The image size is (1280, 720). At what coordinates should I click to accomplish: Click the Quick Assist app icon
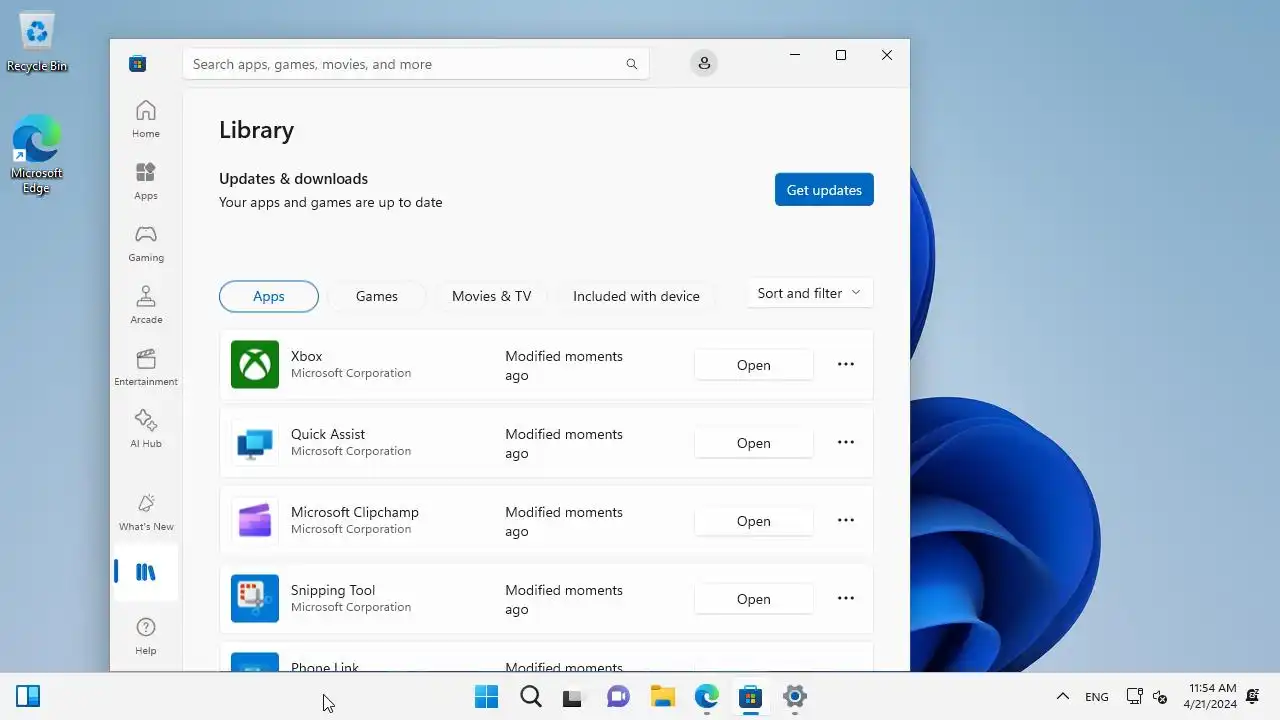point(255,442)
